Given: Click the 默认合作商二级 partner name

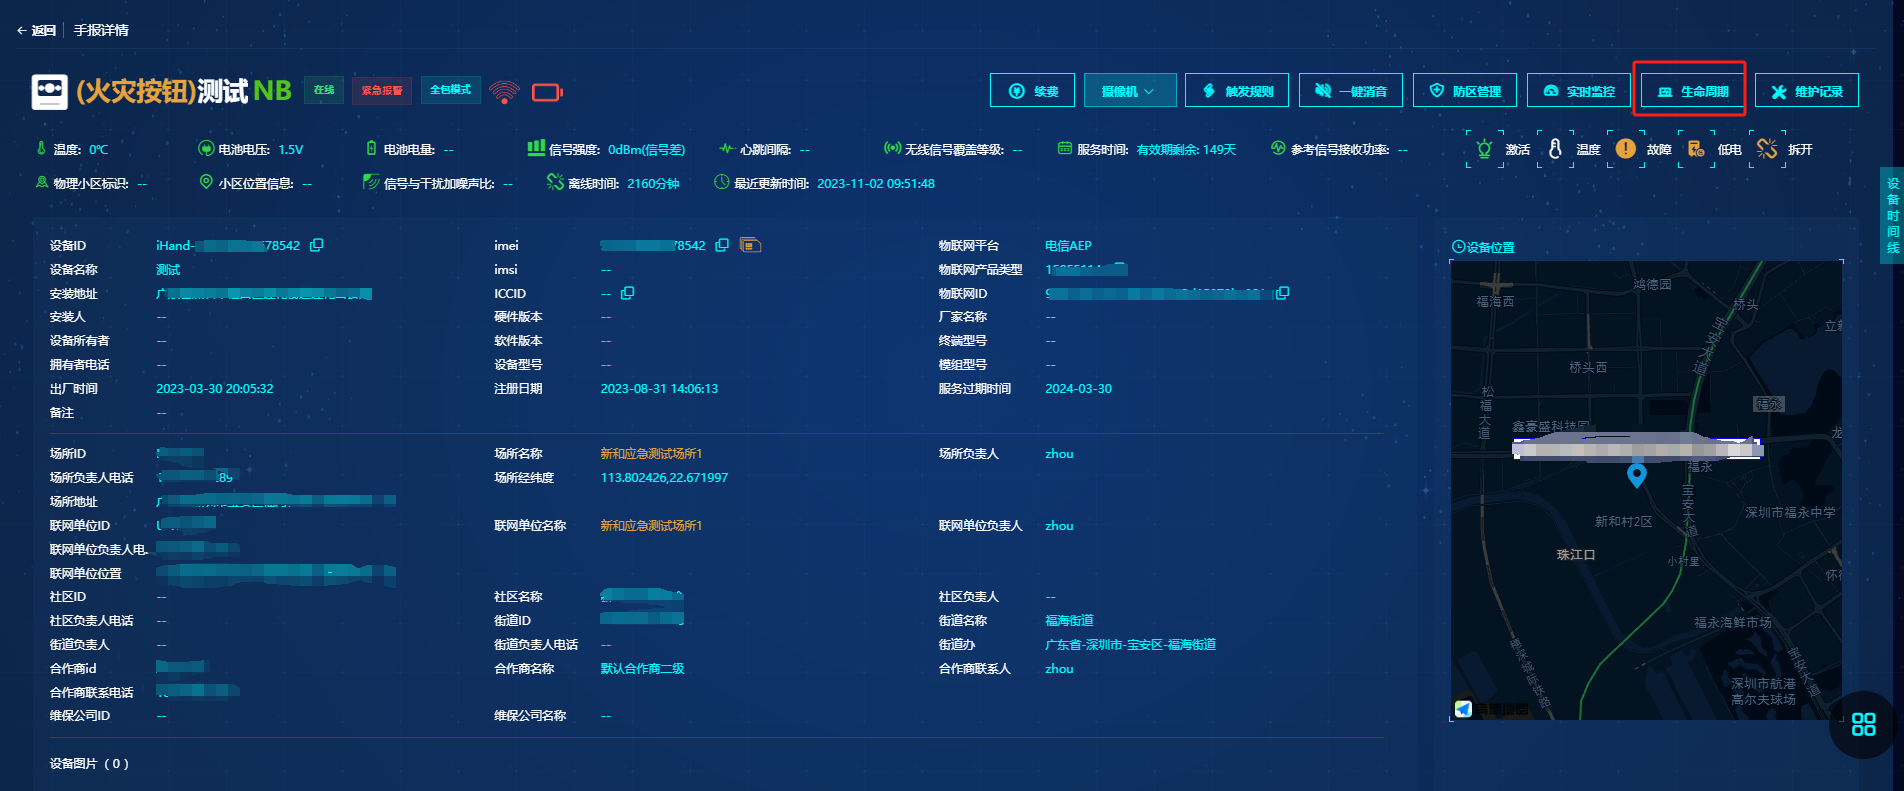Looking at the screenshot, I should [642, 669].
